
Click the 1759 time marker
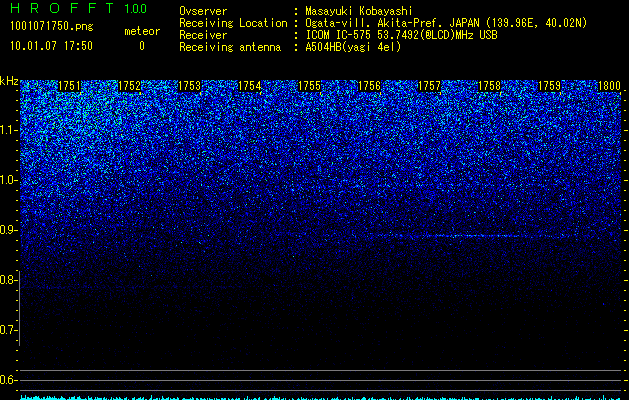click(549, 86)
